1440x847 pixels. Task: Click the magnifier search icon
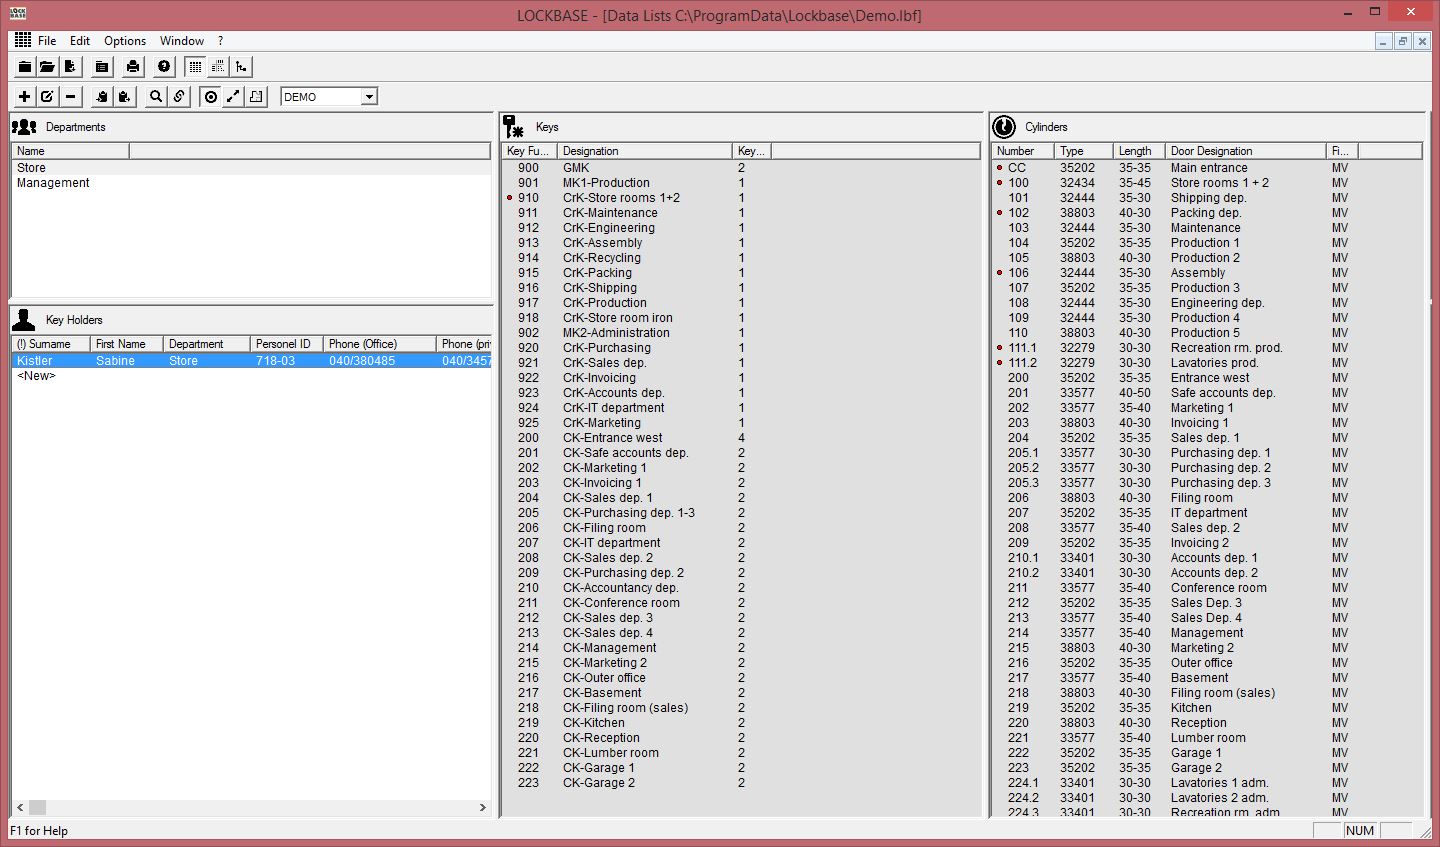click(156, 97)
